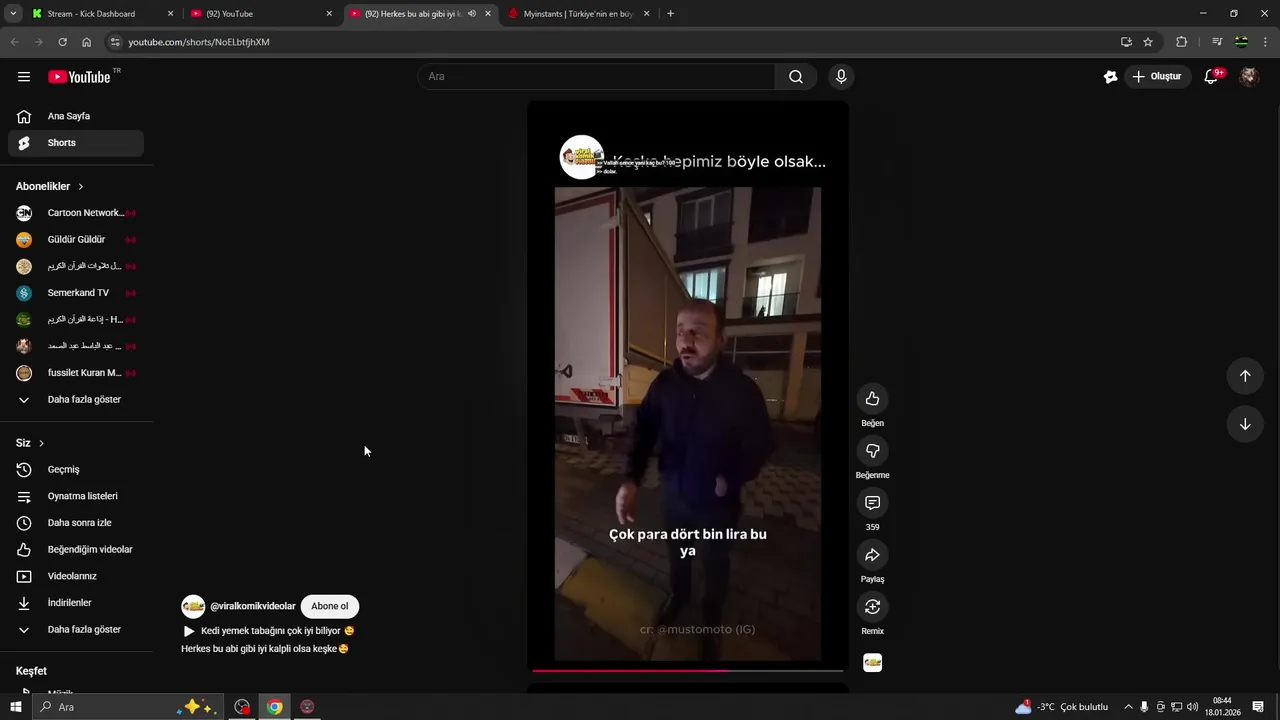The width and height of the screenshot is (1280, 720).
Task: Go to Chrome home page button
Action: click(x=86, y=42)
